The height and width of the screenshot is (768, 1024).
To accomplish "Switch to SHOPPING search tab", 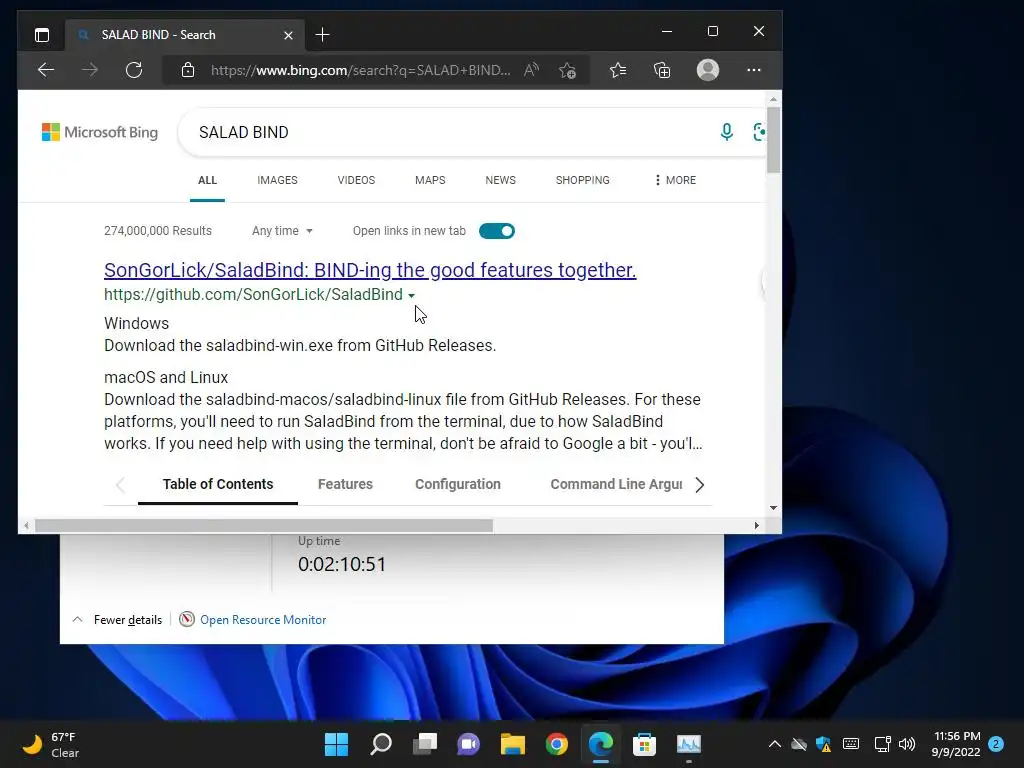I will (583, 180).
